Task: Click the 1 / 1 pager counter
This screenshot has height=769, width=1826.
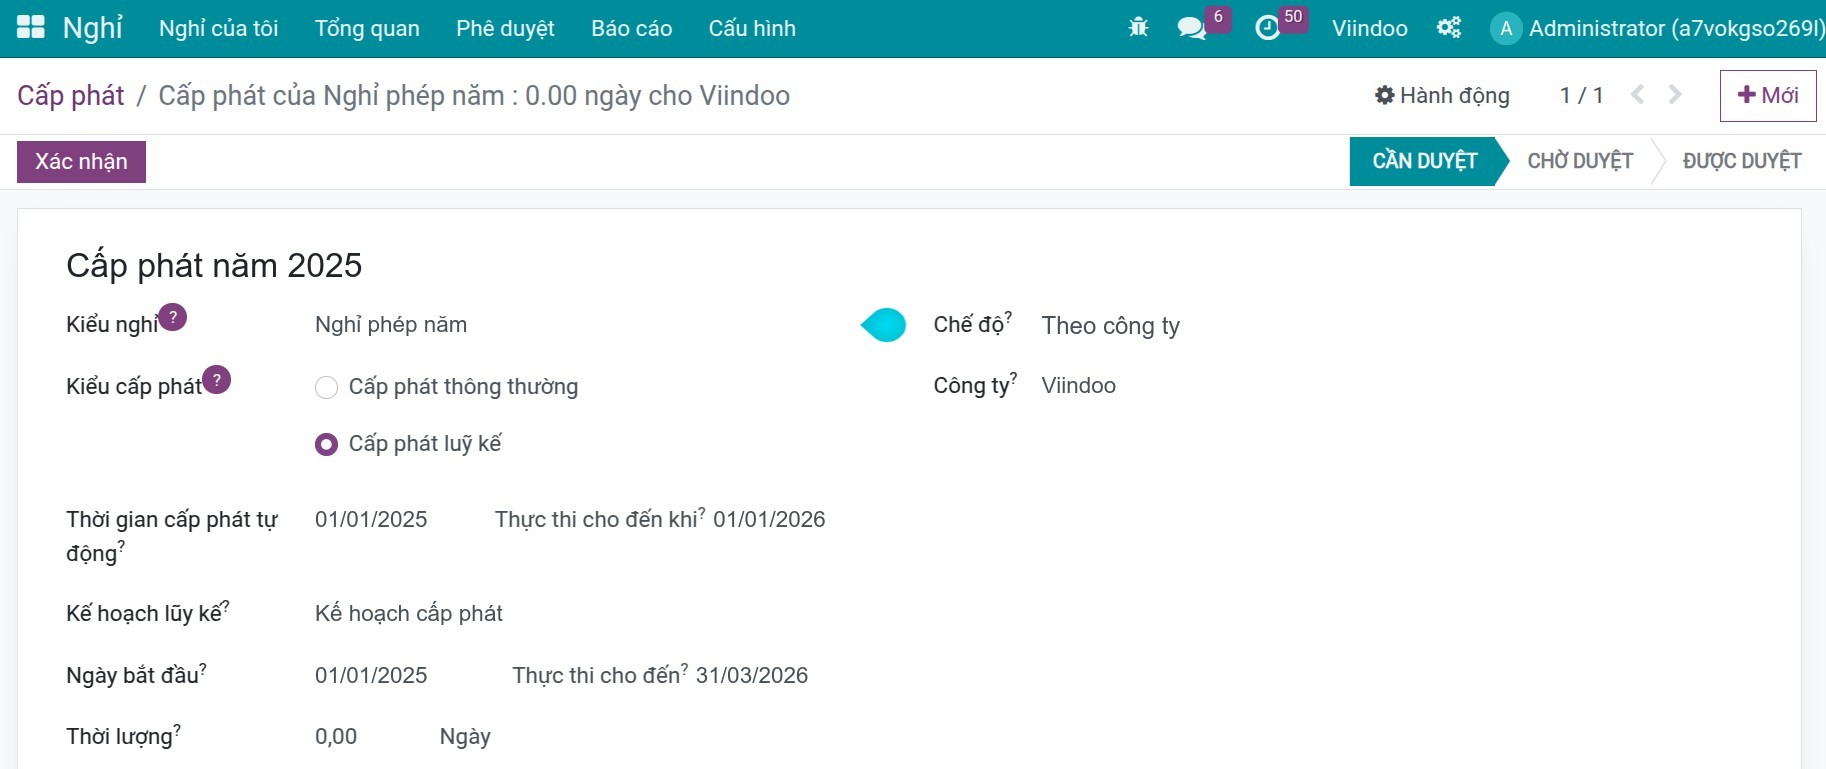Action: (1582, 95)
